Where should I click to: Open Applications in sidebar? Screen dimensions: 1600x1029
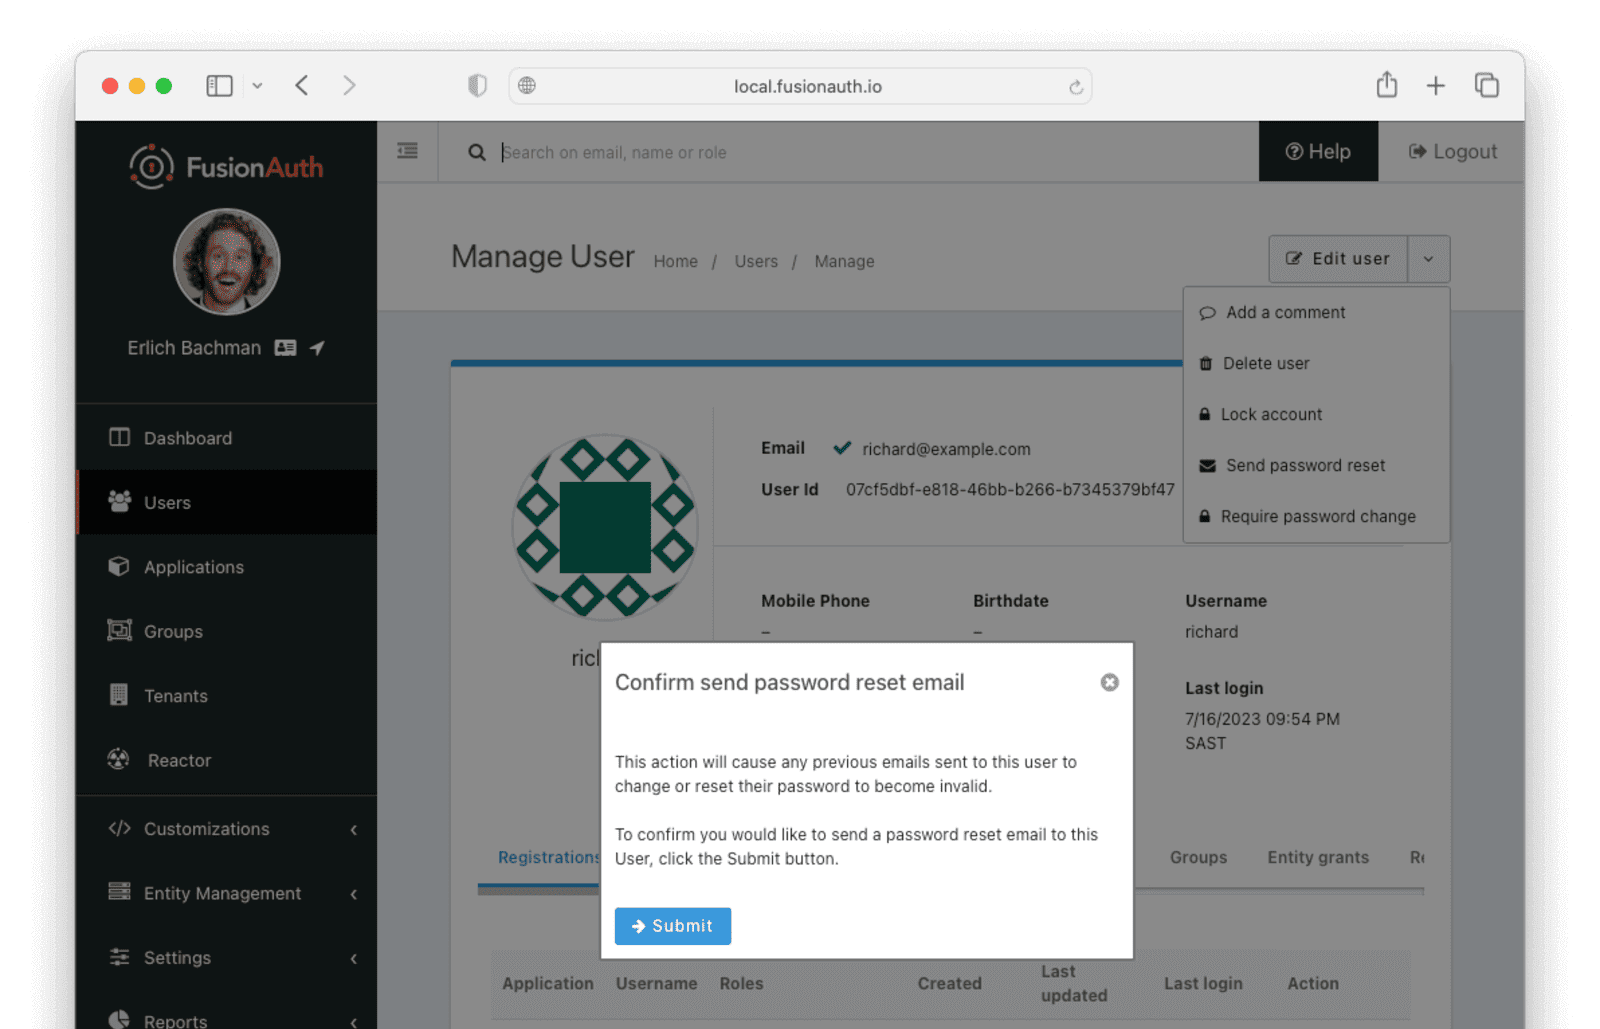coord(227,567)
